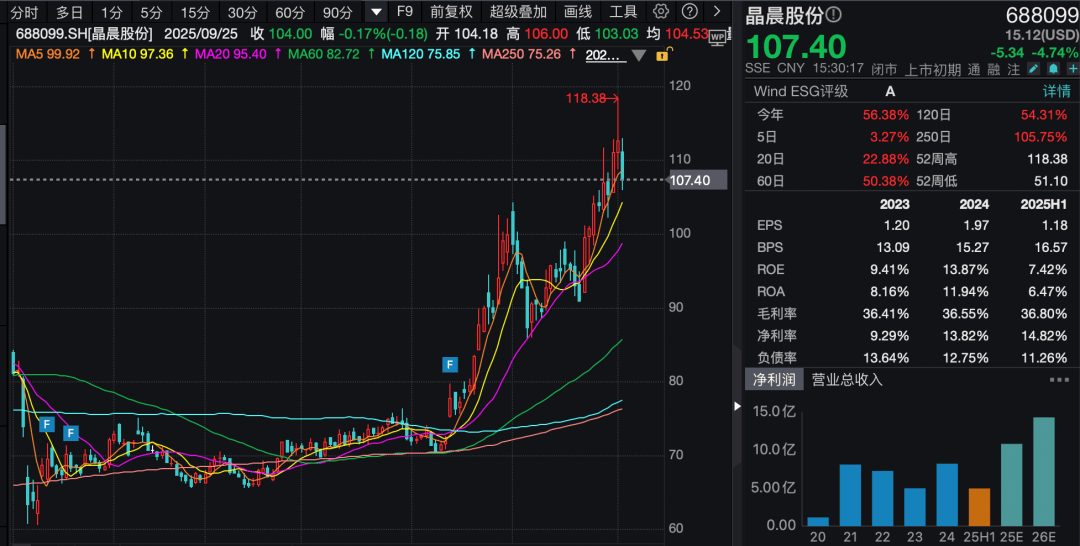
Task: Open the 画线 drawing tools
Action: pyautogui.click(x=578, y=12)
